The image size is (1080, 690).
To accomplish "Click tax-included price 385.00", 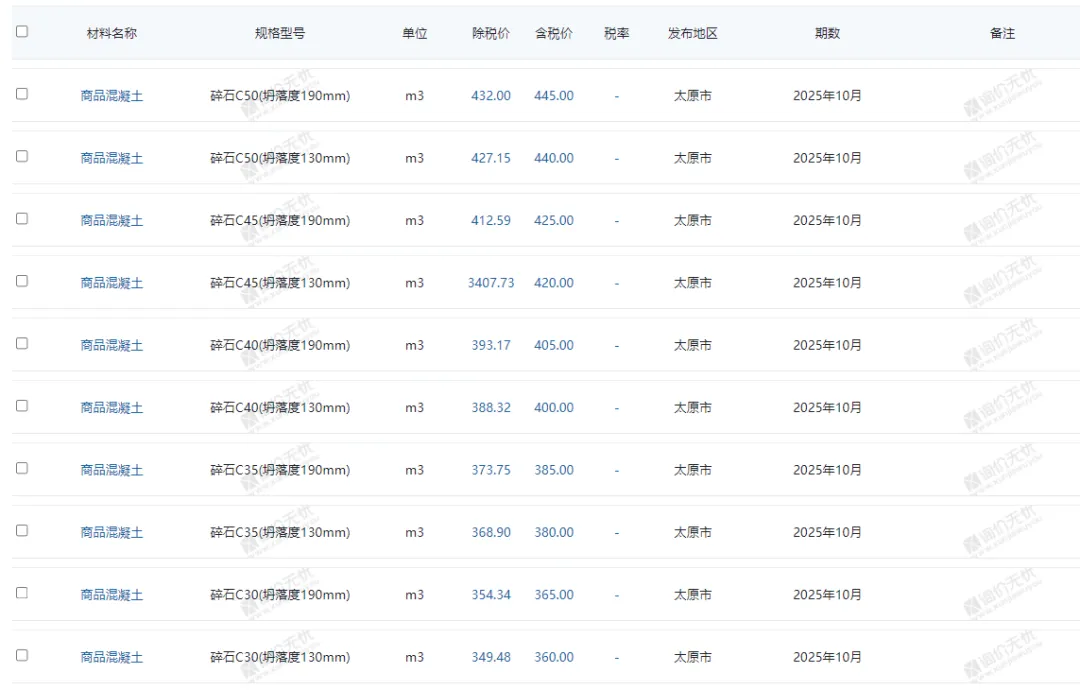I will 554,470.
